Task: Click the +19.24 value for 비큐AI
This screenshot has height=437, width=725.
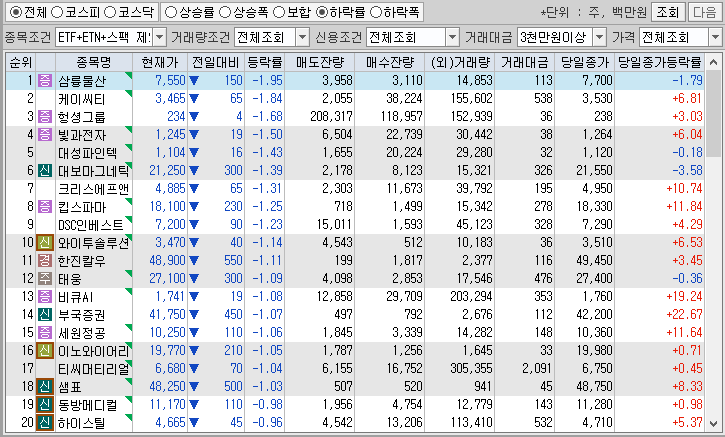Action: point(684,297)
